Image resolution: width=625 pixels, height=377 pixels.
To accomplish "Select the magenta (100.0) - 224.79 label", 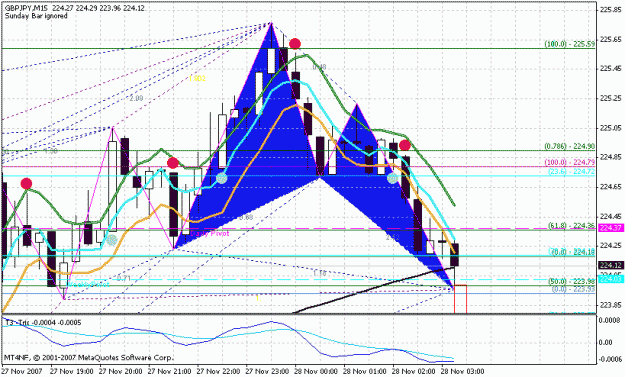I will [570, 162].
